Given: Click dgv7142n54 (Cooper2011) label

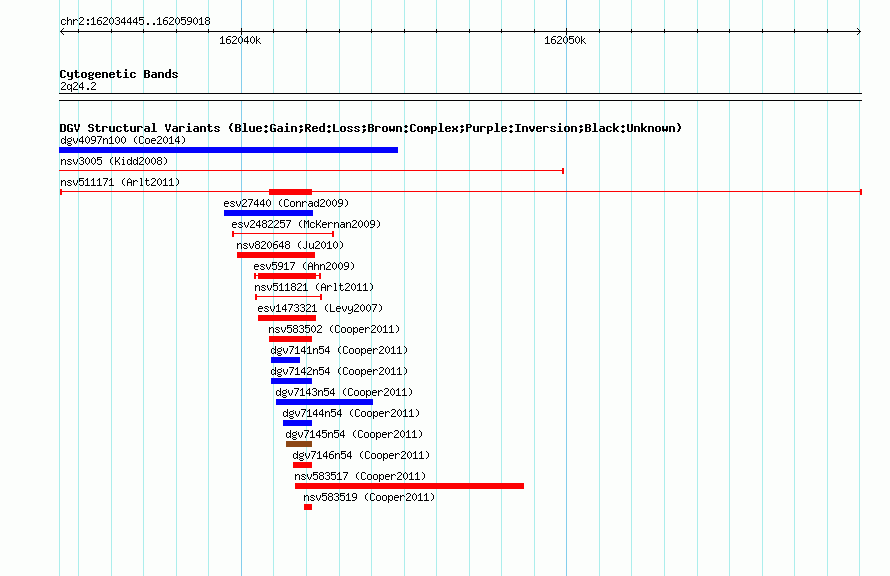Looking at the screenshot, I should click(x=339, y=371).
